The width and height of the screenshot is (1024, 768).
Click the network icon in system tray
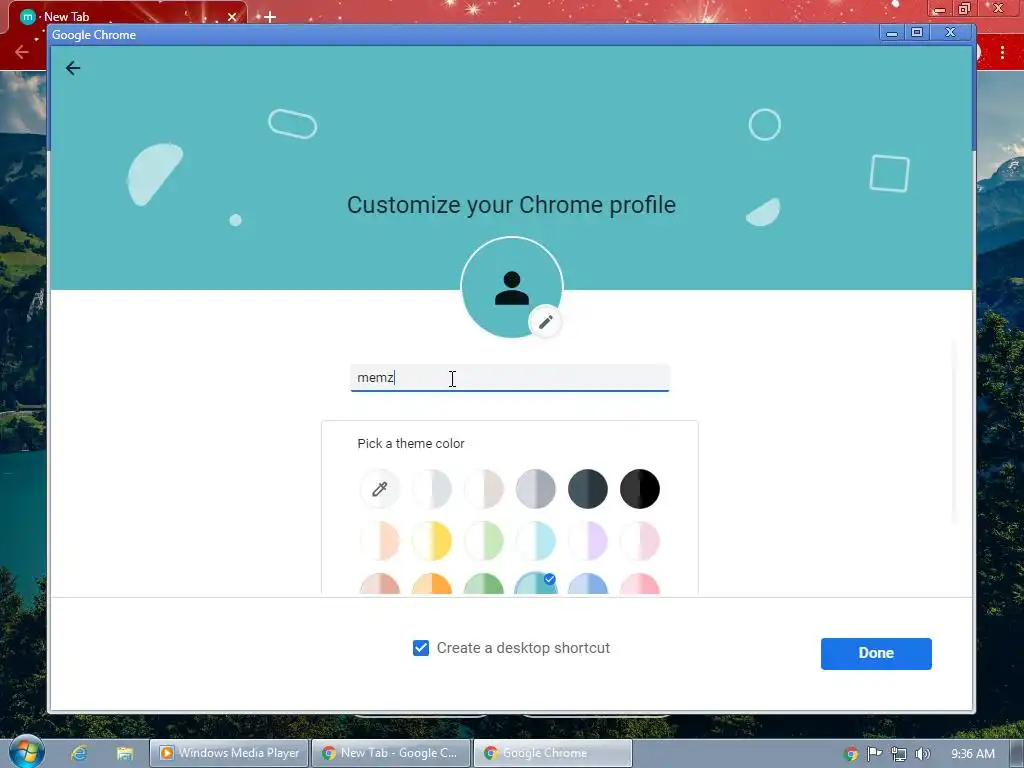[899, 754]
